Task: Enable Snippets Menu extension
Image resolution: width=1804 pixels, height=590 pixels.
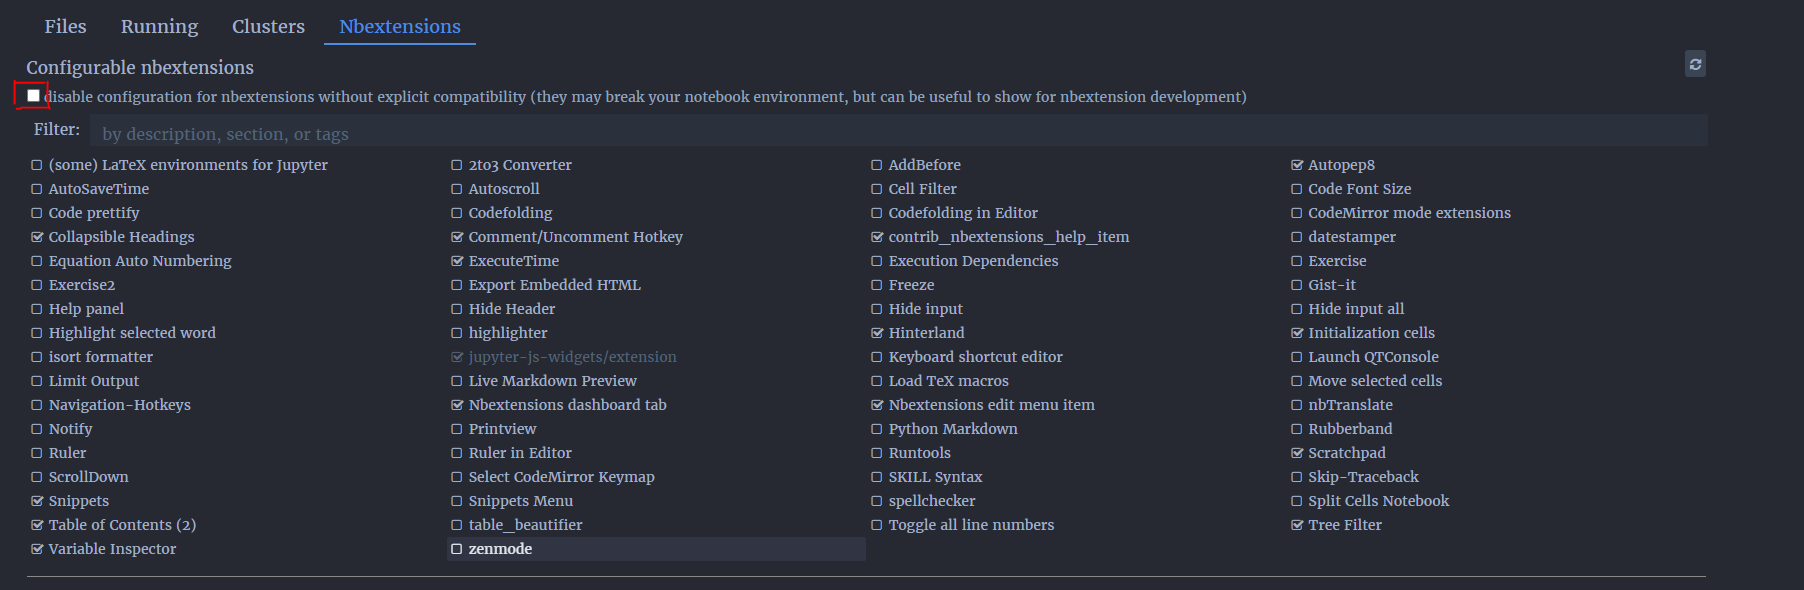Action: (457, 501)
